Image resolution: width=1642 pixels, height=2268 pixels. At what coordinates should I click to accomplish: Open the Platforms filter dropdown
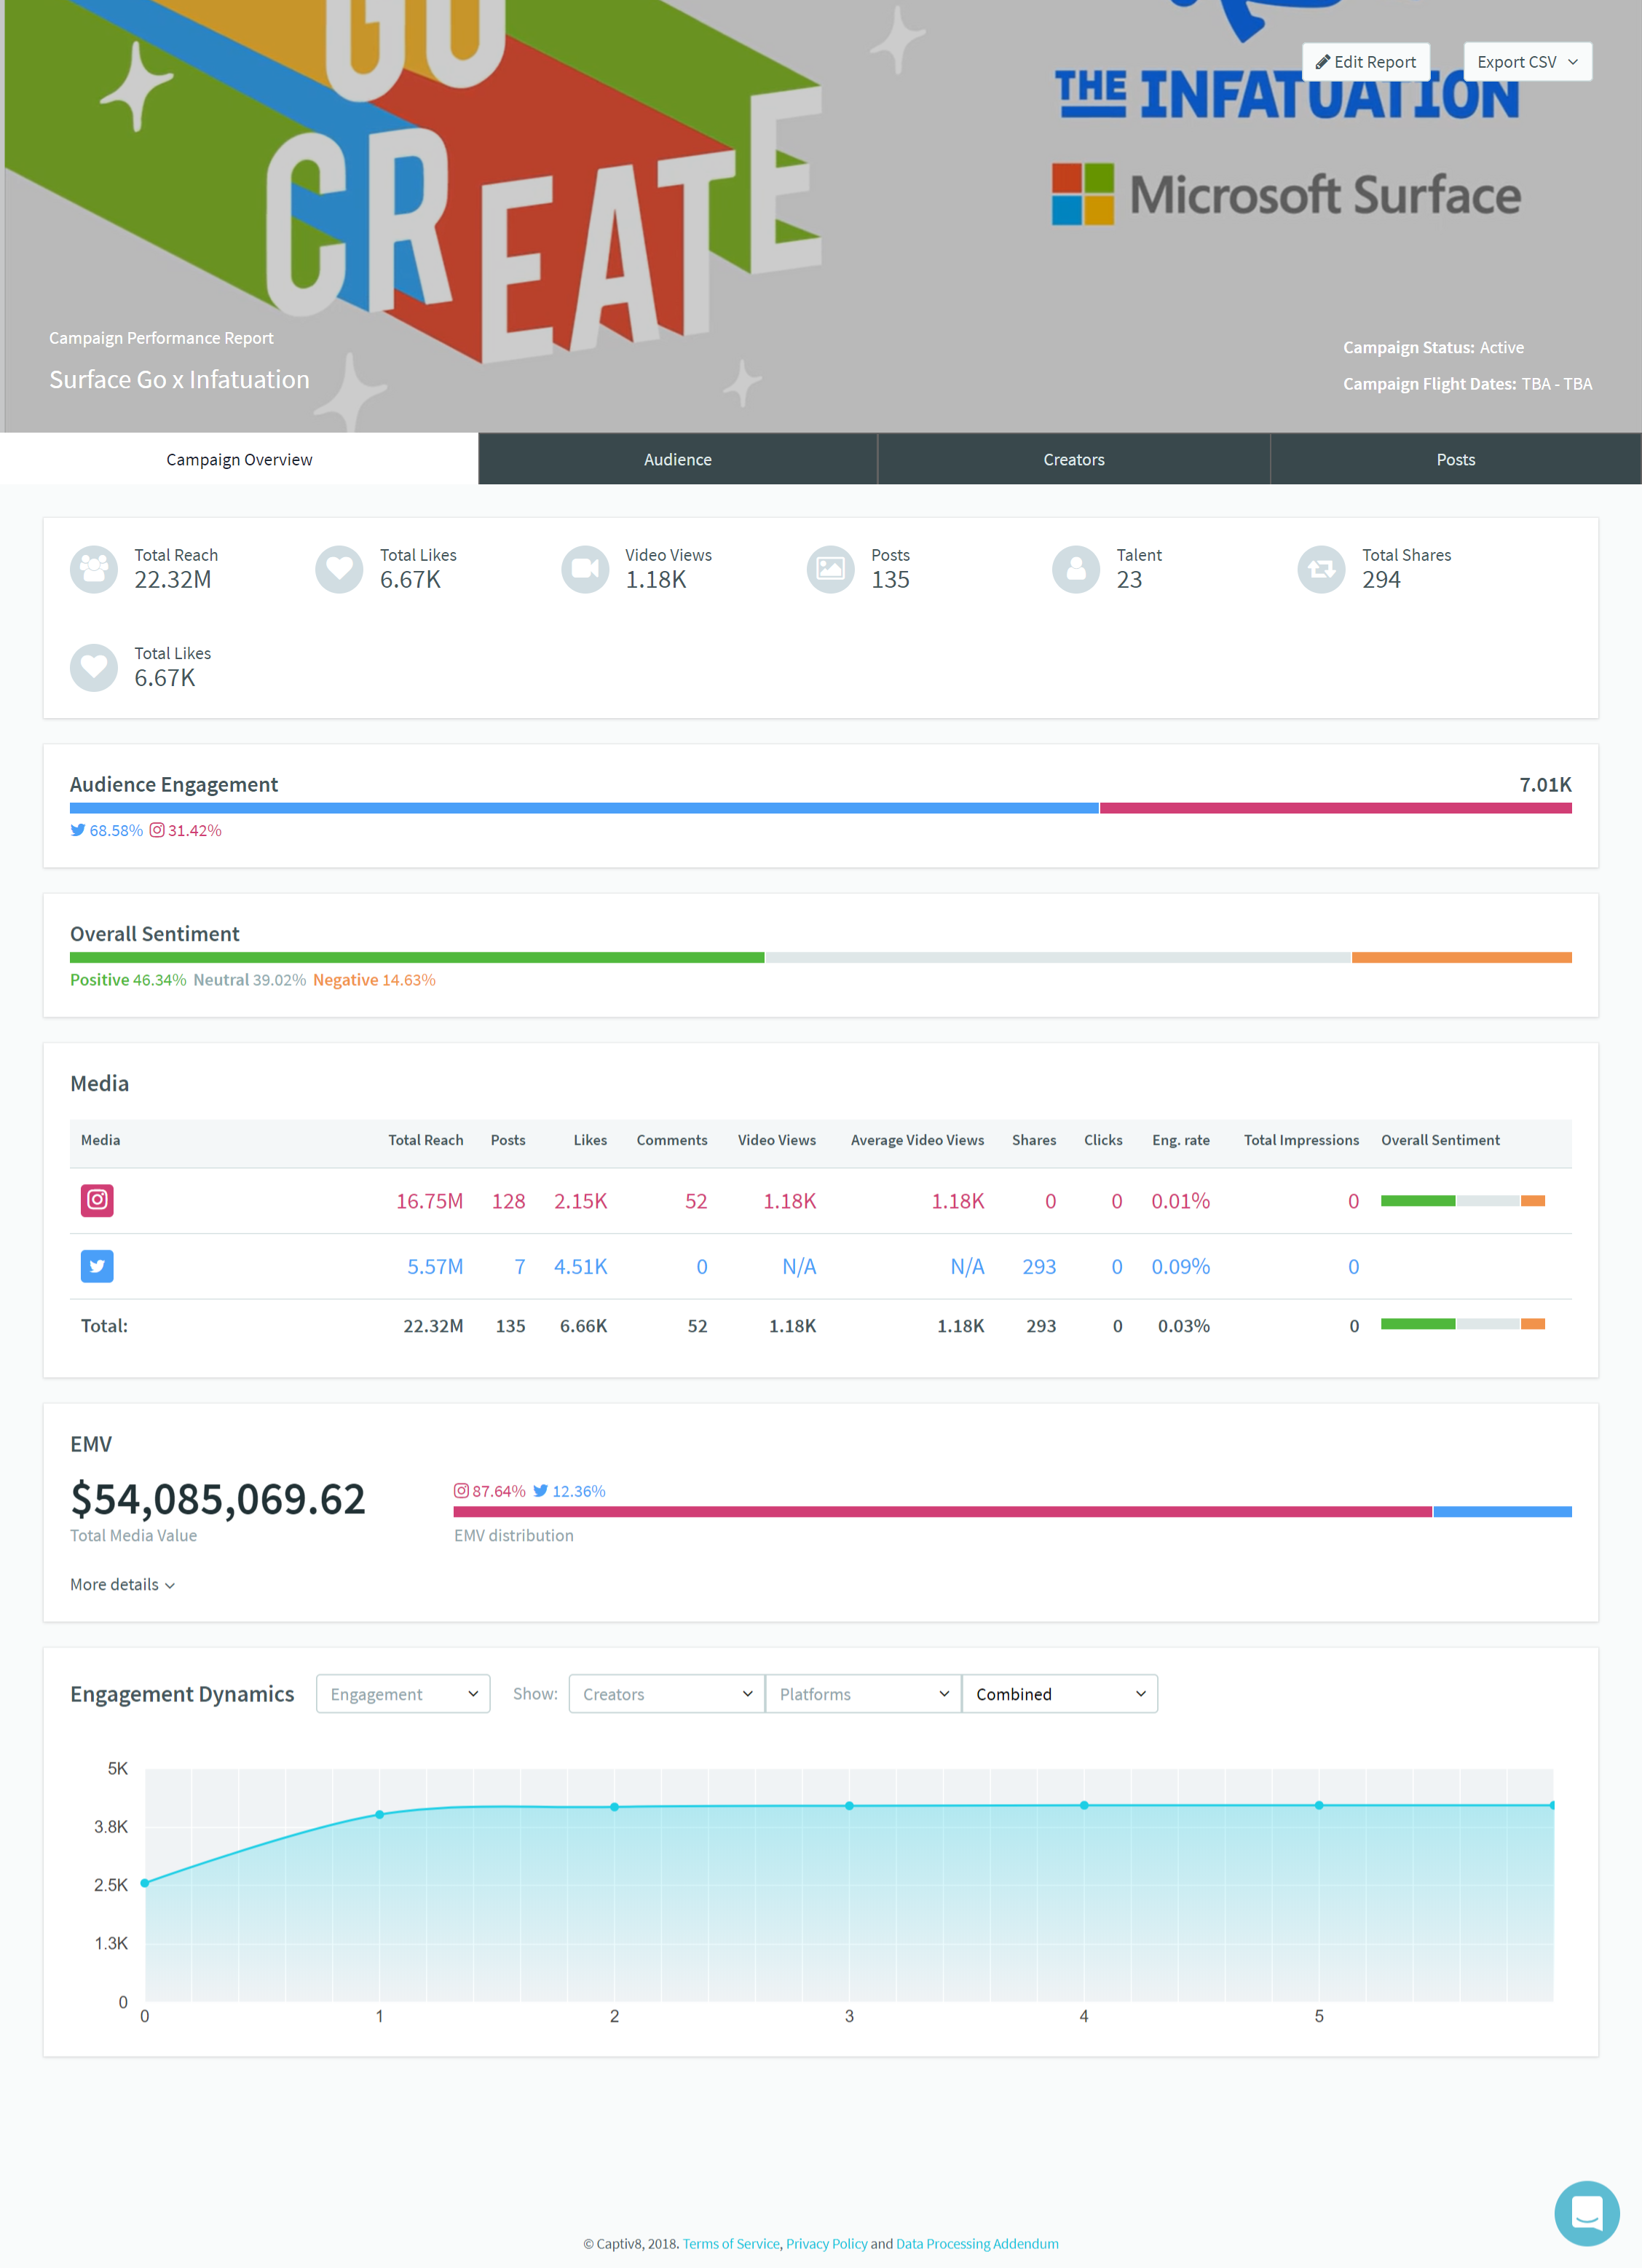(863, 1694)
